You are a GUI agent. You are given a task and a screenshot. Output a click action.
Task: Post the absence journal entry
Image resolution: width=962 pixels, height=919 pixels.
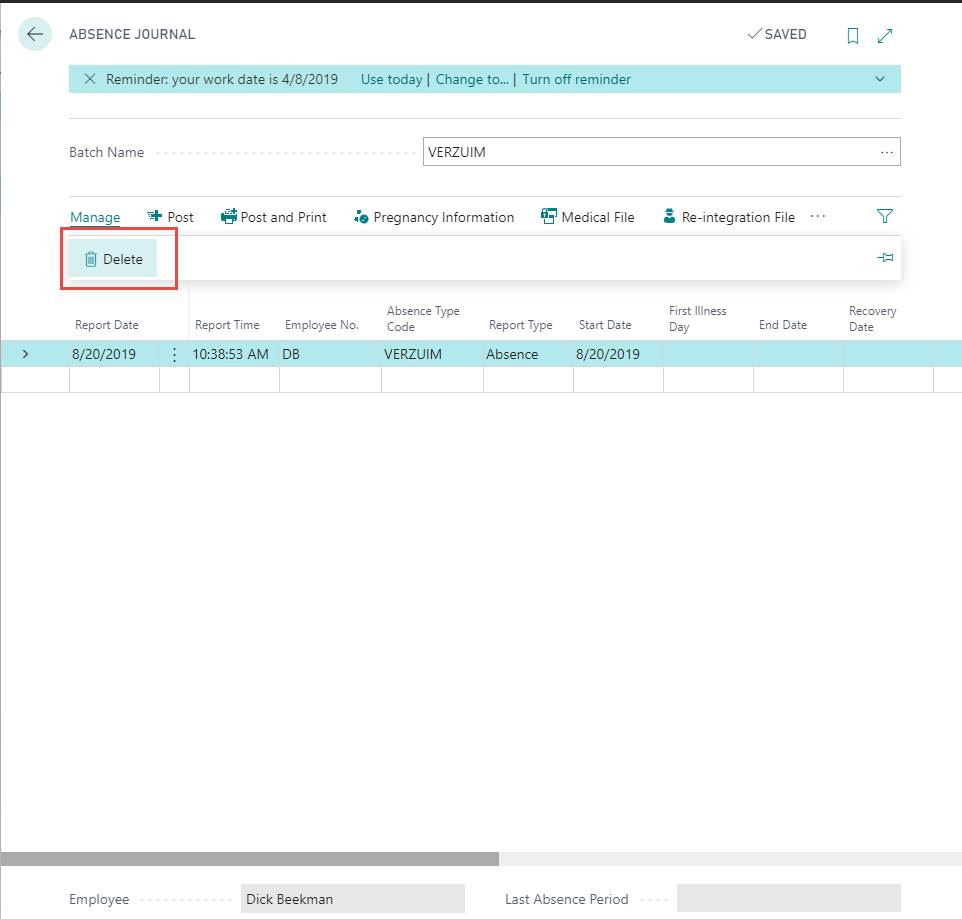[x=170, y=216]
